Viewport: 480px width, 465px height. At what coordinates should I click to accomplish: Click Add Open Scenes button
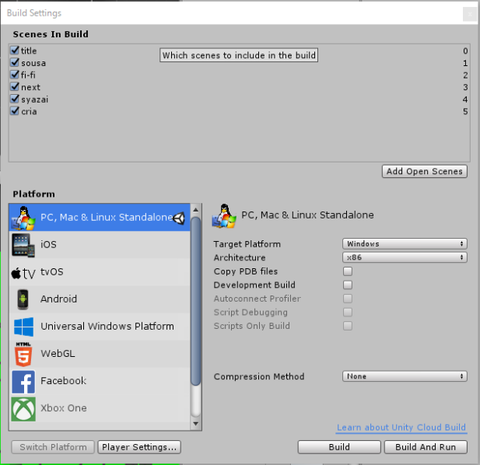click(425, 171)
